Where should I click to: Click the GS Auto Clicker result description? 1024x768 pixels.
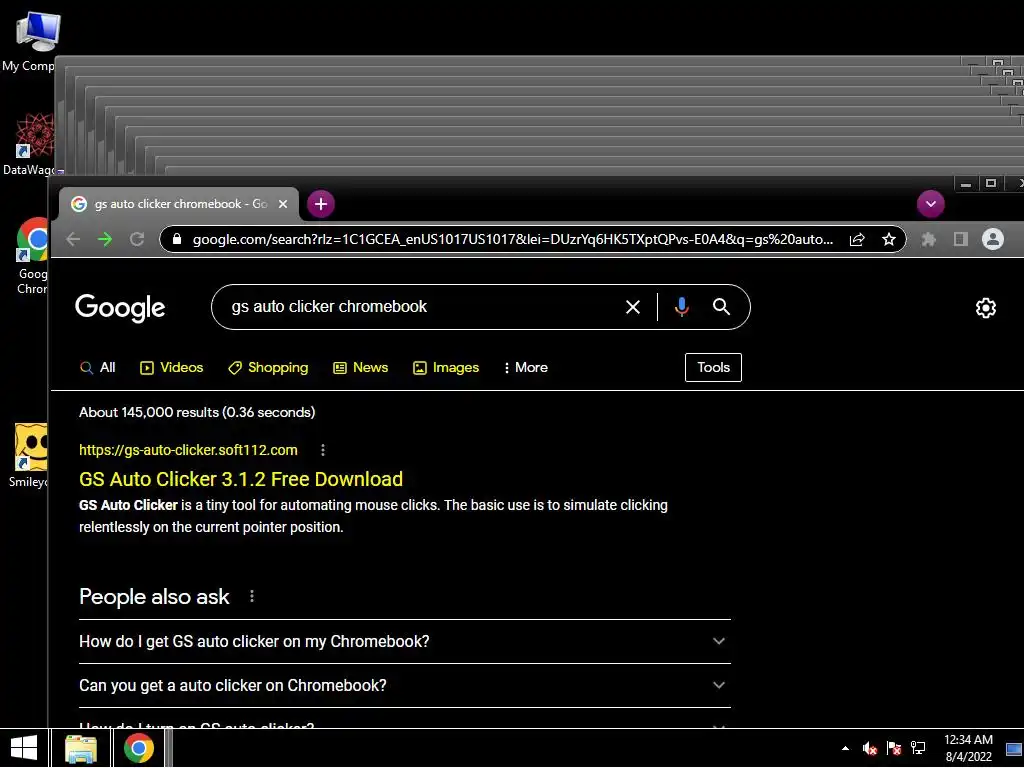[374, 516]
